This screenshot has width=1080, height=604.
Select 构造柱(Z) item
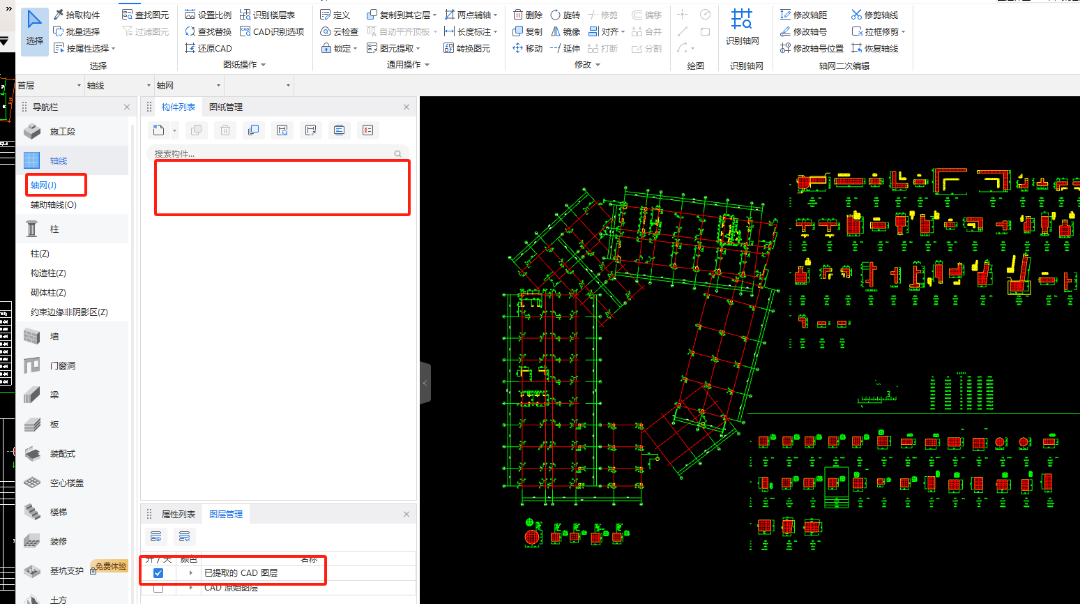click(48, 273)
